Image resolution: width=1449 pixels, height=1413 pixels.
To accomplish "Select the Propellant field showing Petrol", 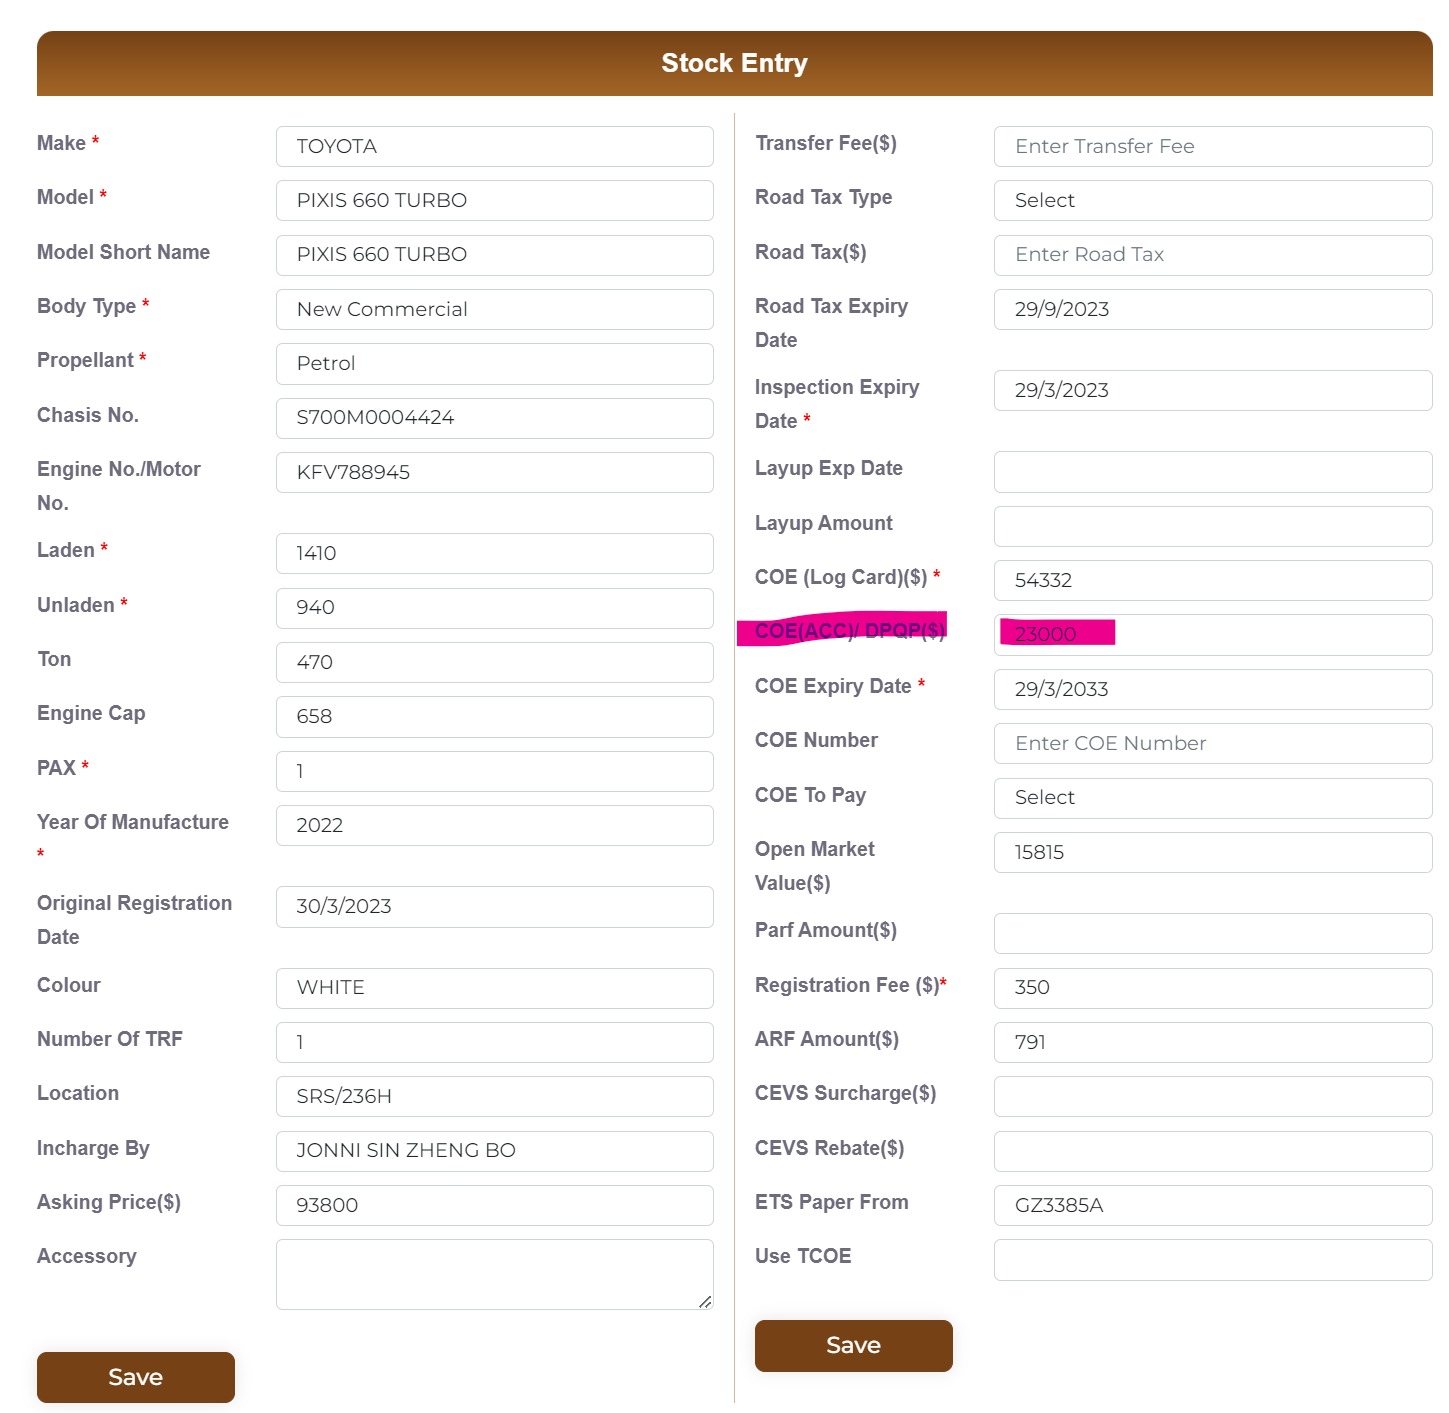I will pos(494,363).
